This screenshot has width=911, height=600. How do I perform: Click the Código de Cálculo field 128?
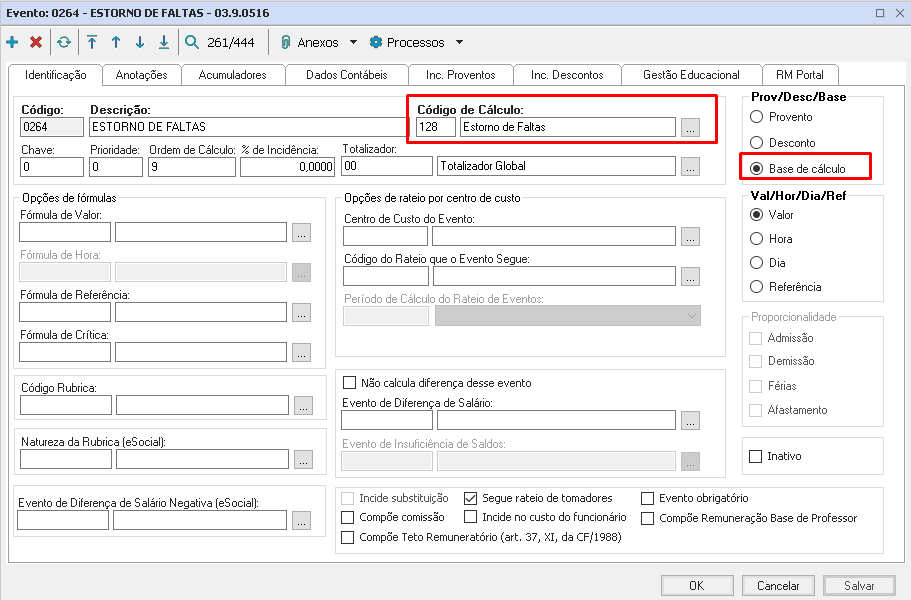436,127
